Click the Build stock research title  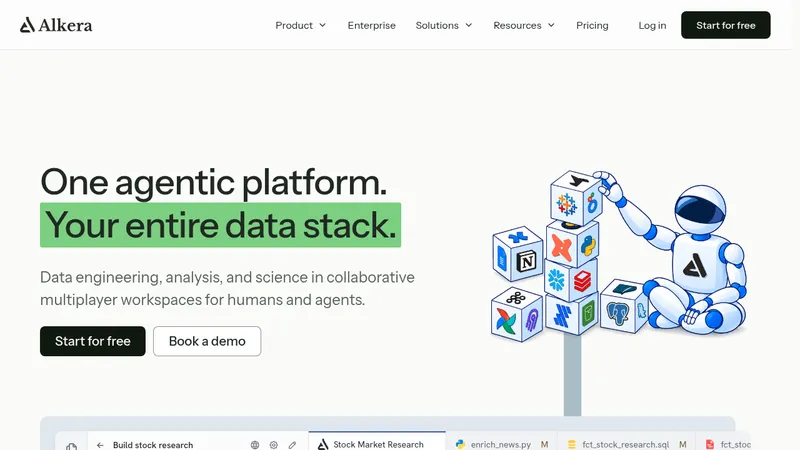[153, 445]
